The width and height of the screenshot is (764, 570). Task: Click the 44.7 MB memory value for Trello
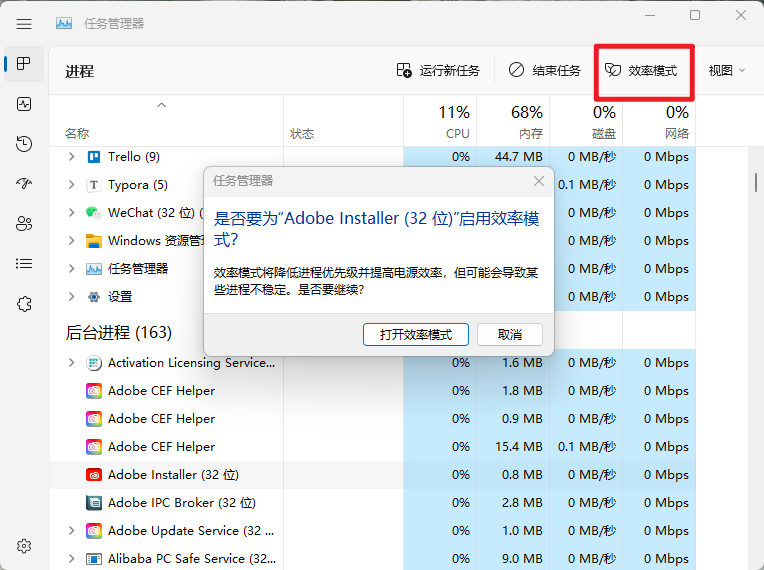pos(518,157)
